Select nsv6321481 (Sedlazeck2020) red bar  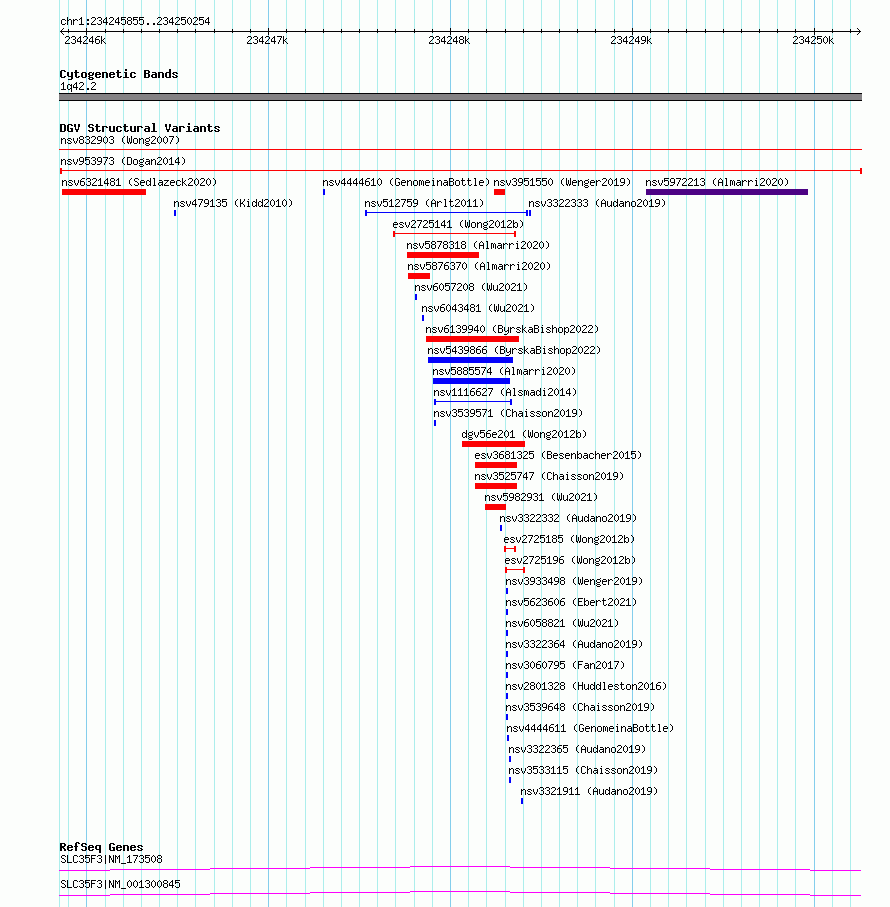pyautogui.click(x=104, y=192)
